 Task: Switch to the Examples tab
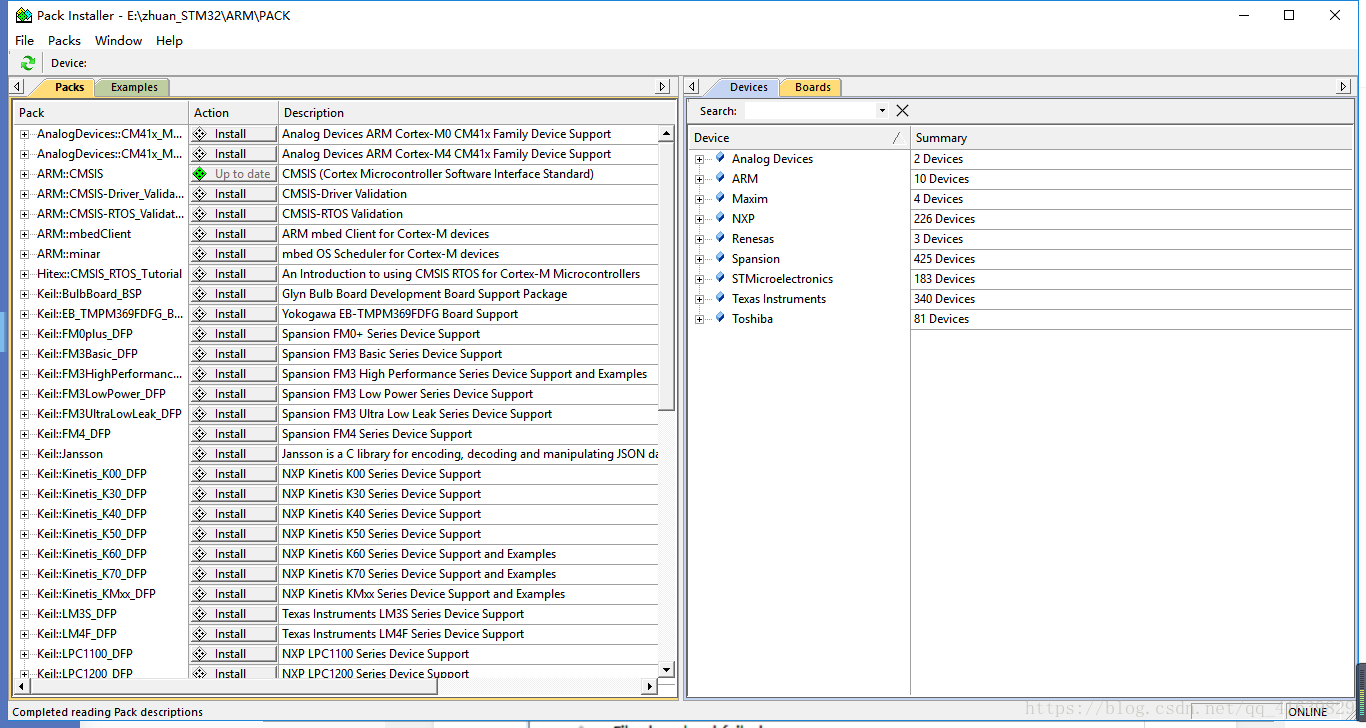[134, 87]
